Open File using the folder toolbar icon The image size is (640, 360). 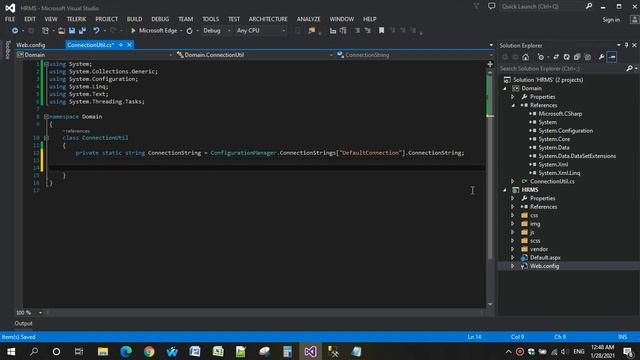[x=61, y=31]
